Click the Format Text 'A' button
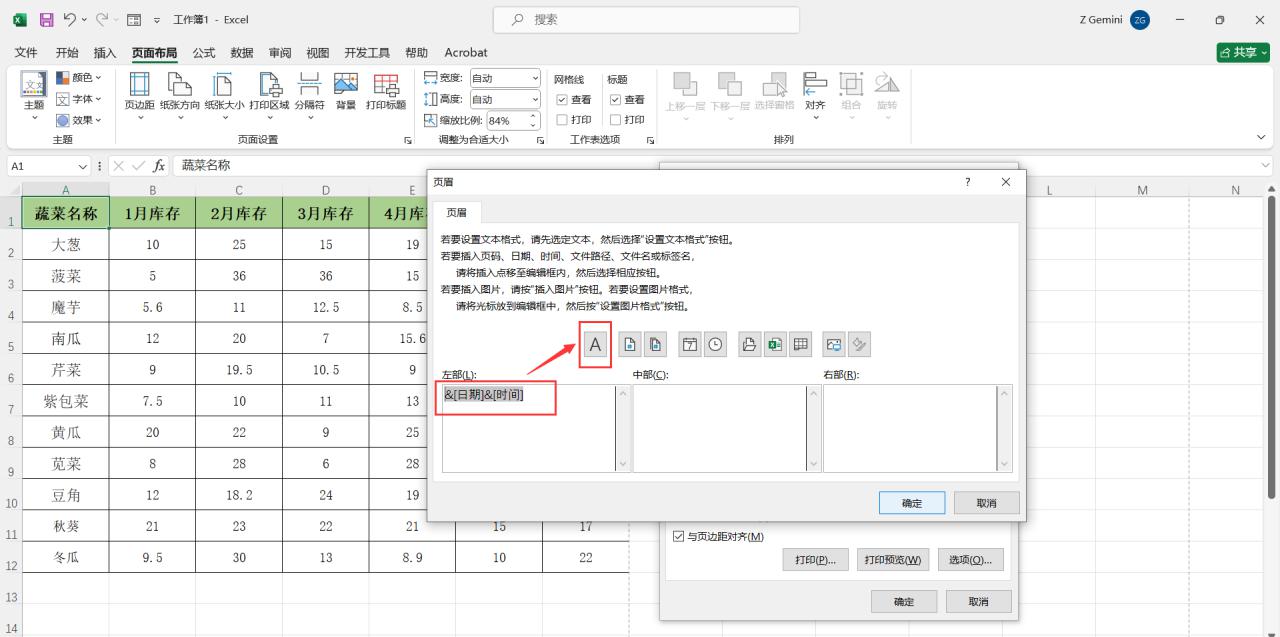 coord(595,344)
